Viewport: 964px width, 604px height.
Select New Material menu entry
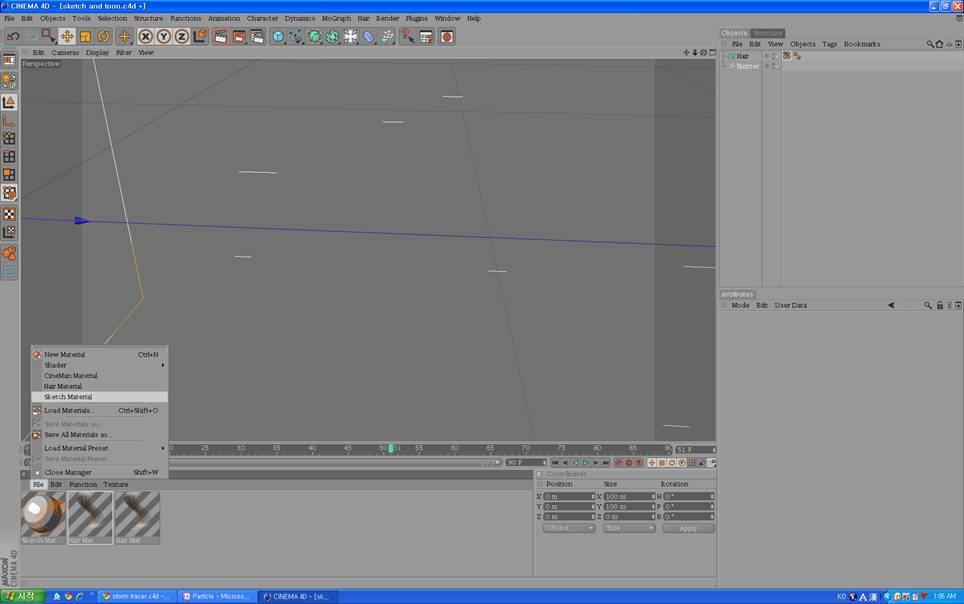pyautogui.click(x=100, y=354)
